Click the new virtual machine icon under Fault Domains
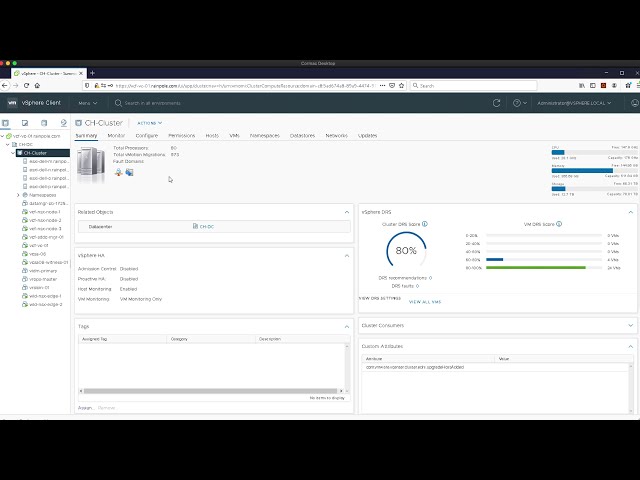 pos(129,172)
